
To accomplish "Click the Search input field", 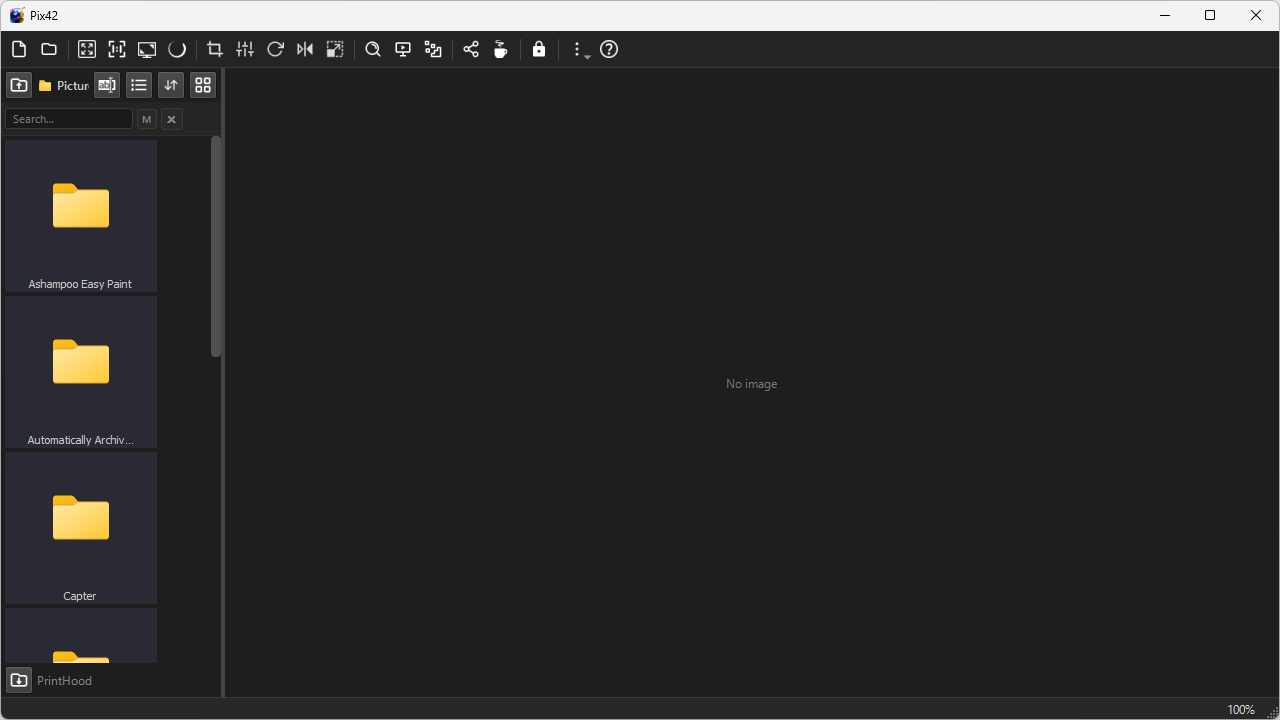I will pyautogui.click(x=69, y=119).
